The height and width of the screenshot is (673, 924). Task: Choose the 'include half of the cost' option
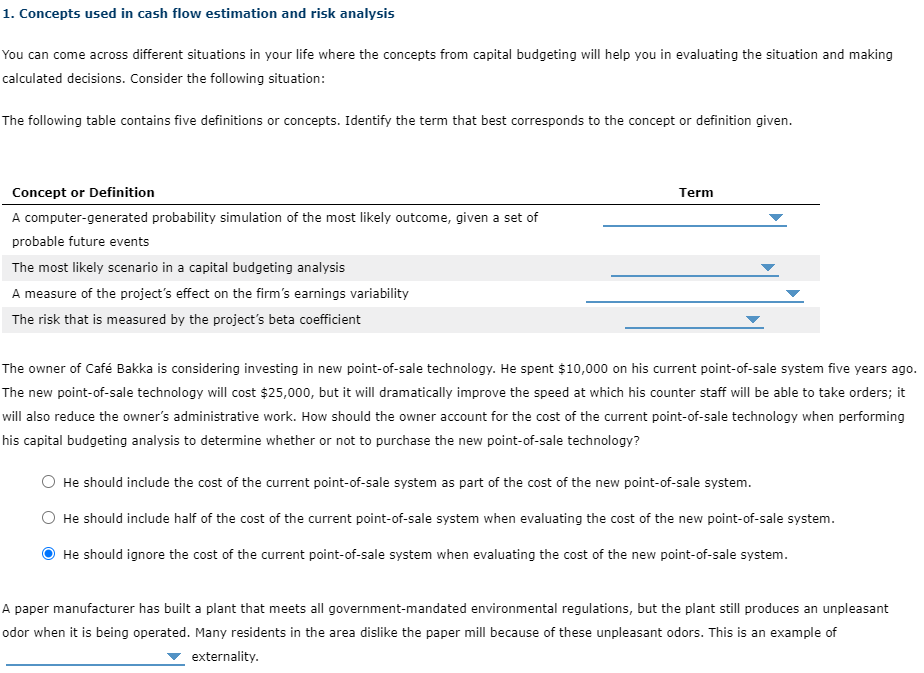click(x=47, y=517)
